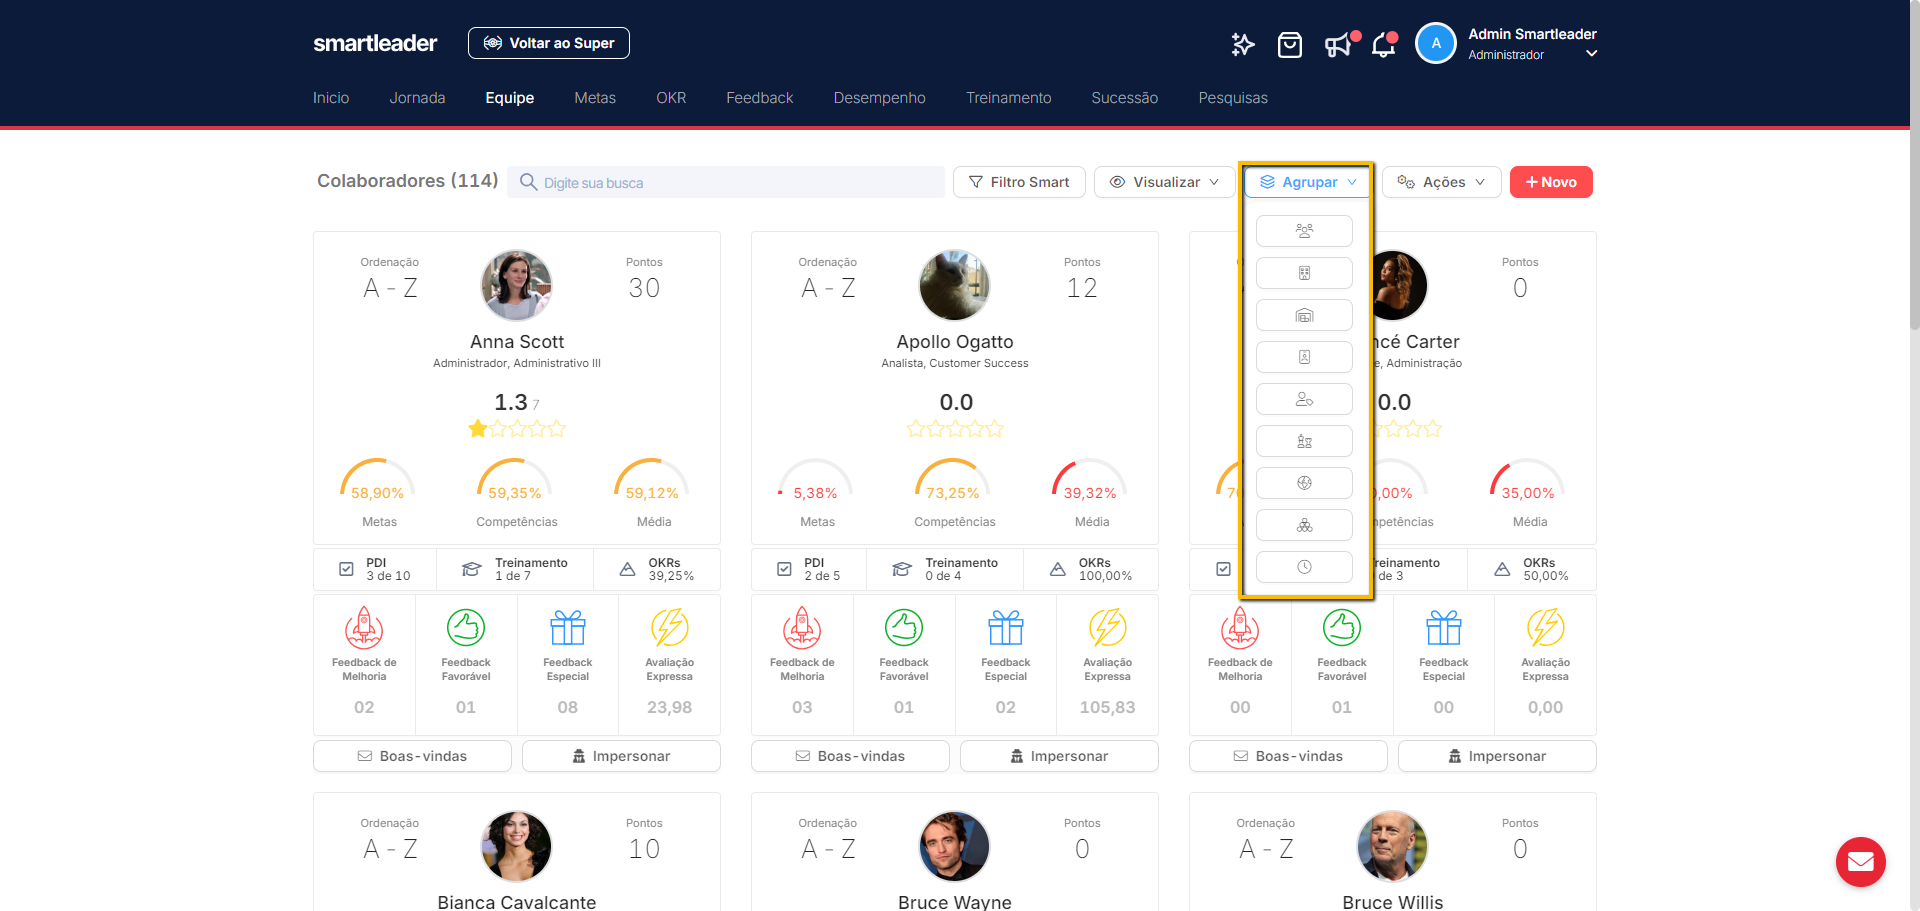This screenshot has height=911, width=1920.
Task: Group by warehouse icon option in Agrupar list
Action: coord(1304,315)
